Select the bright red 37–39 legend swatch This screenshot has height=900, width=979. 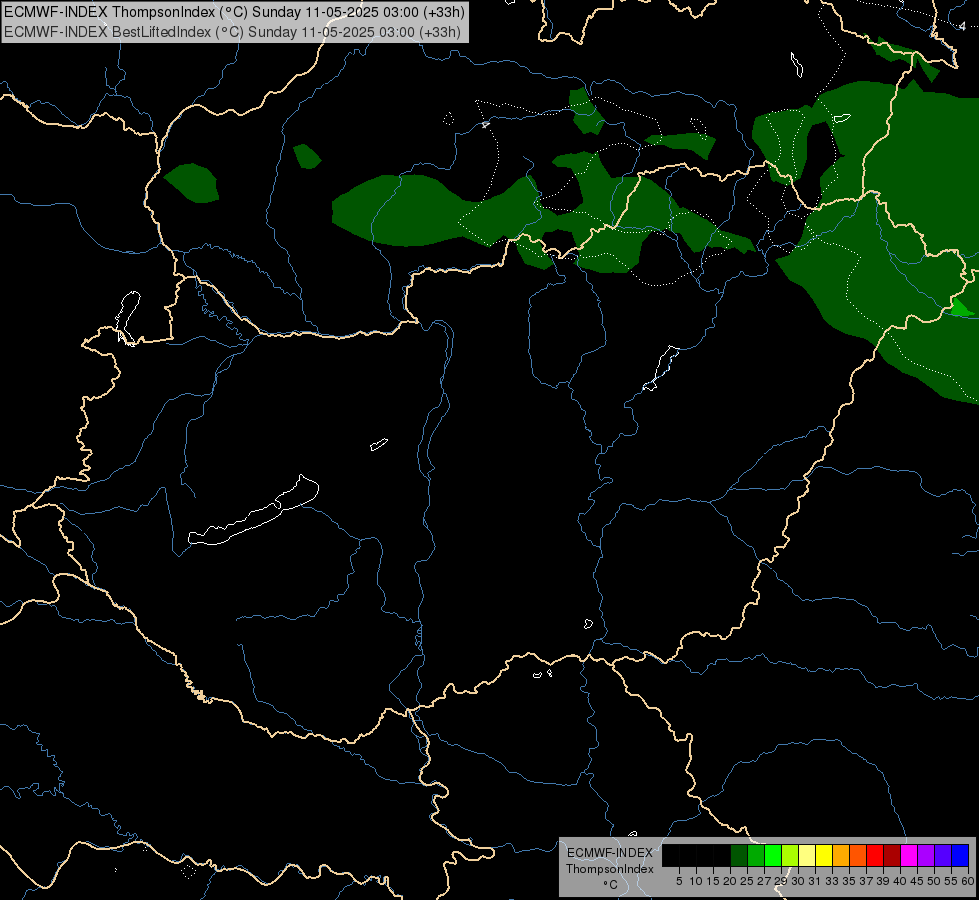pos(875,855)
